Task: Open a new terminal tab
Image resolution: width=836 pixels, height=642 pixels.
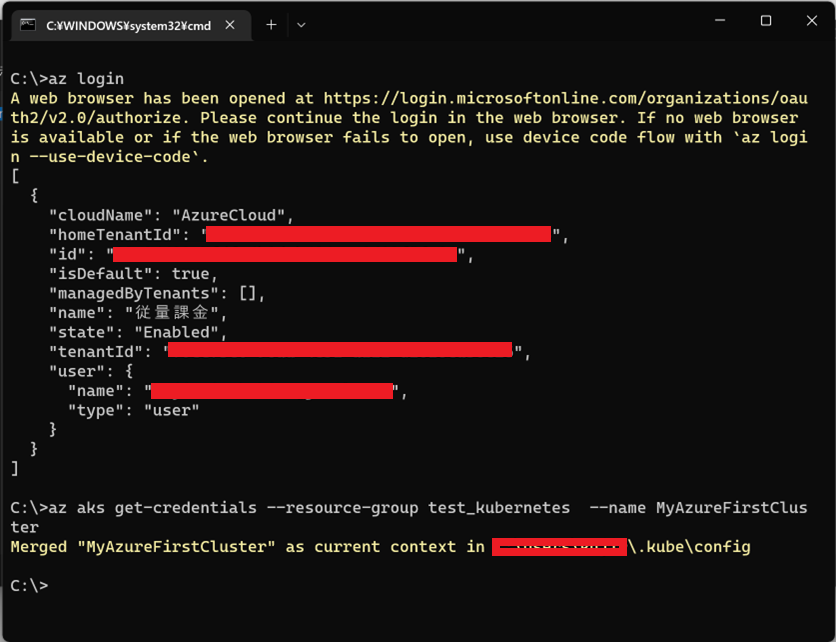Action: [x=271, y=25]
